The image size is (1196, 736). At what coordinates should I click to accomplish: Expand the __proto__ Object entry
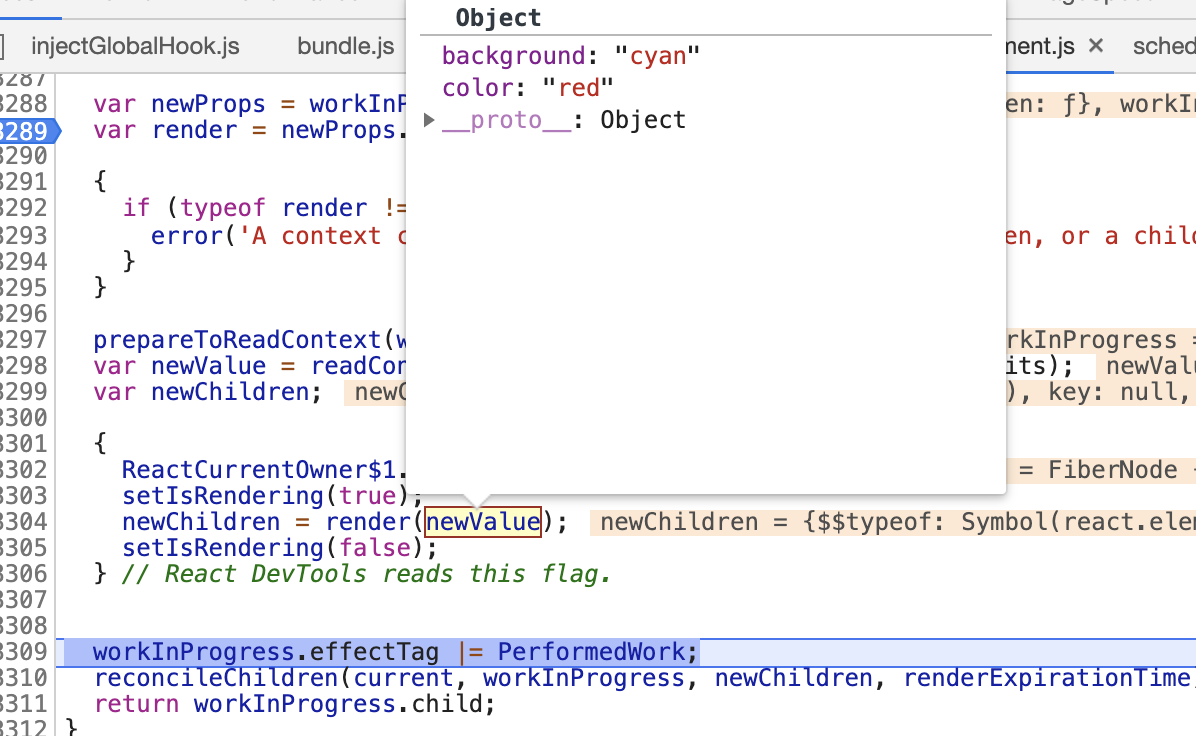point(429,120)
